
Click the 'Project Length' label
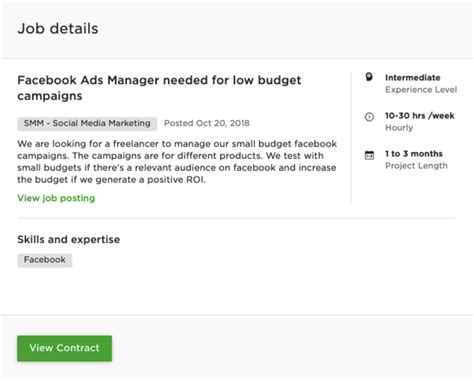click(416, 166)
